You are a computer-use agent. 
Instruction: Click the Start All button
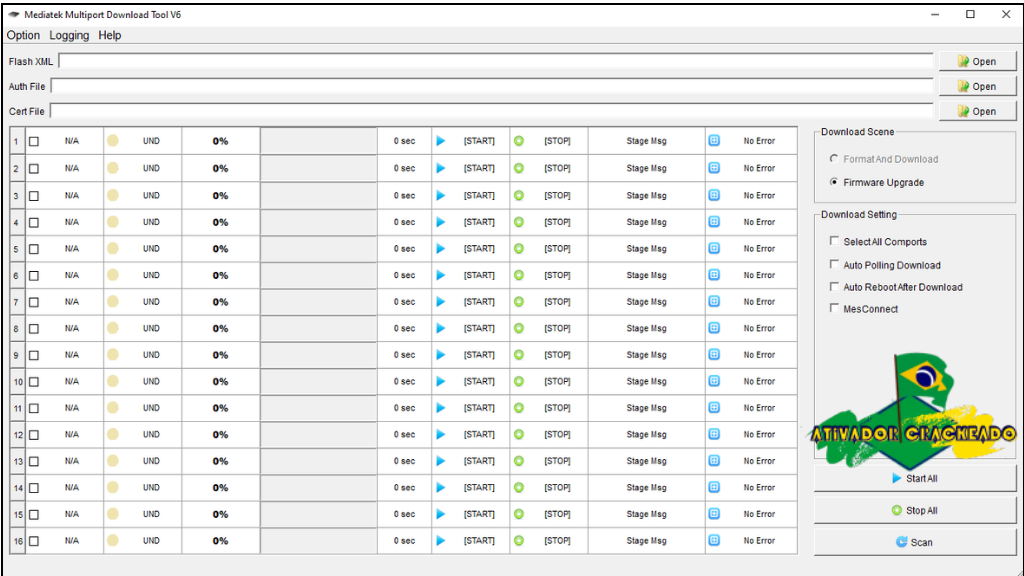point(915,479)
